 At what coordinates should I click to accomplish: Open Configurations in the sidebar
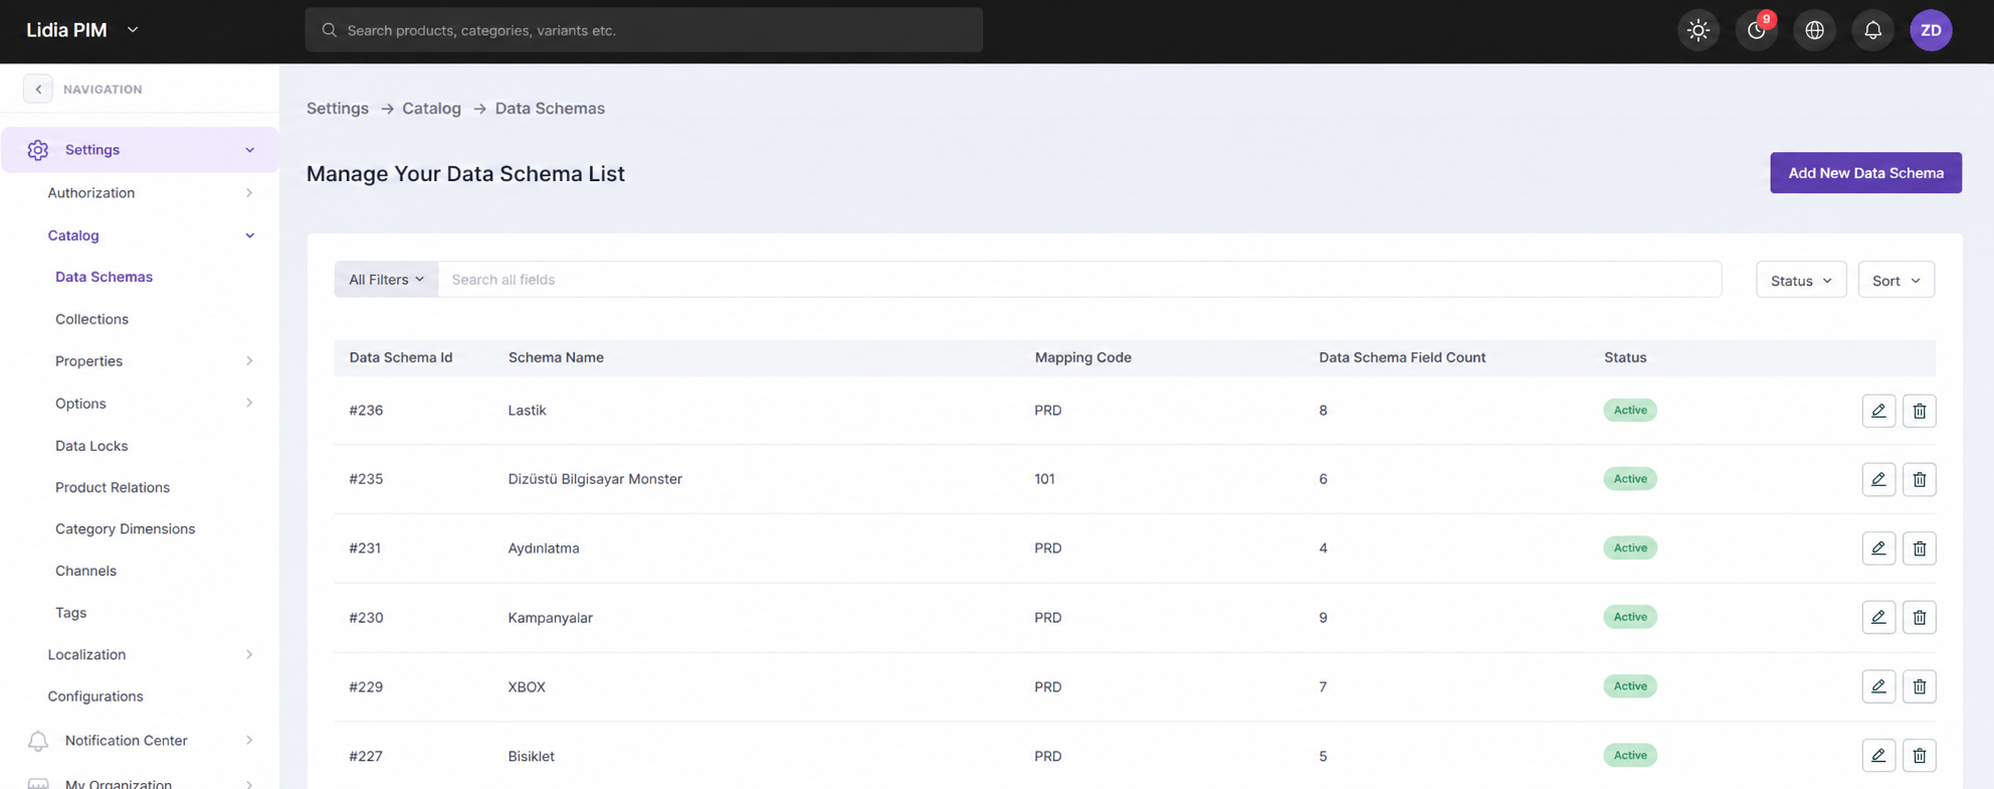[x=95, y=697]
